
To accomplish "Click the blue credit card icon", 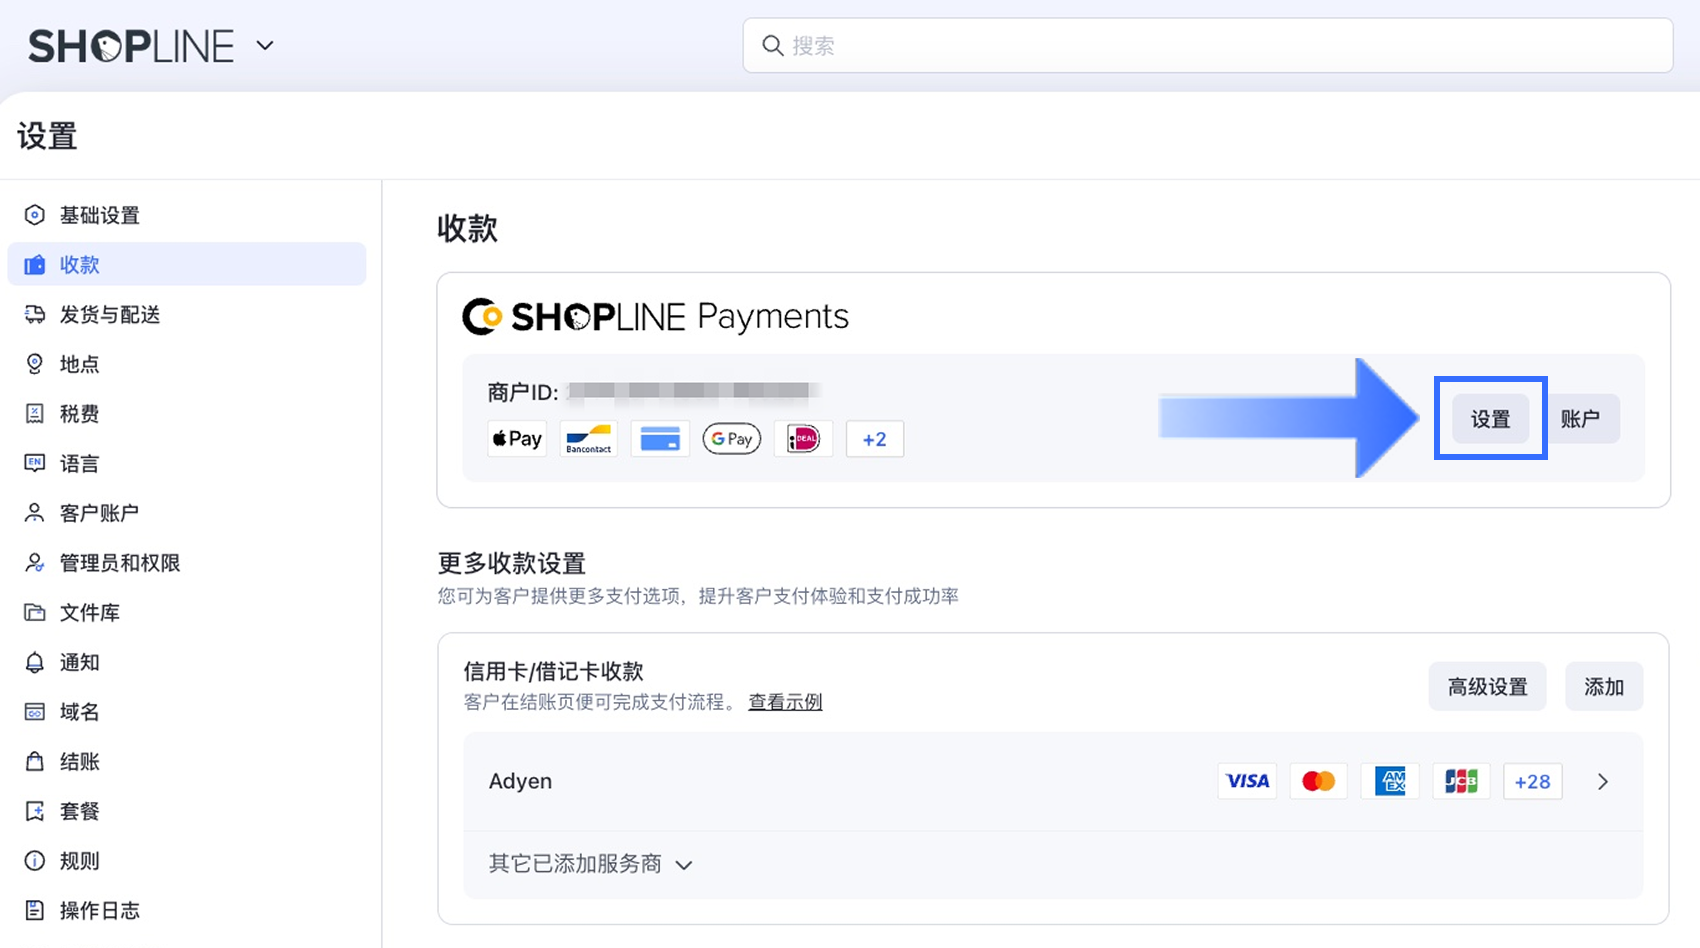I will pos(660,439).
